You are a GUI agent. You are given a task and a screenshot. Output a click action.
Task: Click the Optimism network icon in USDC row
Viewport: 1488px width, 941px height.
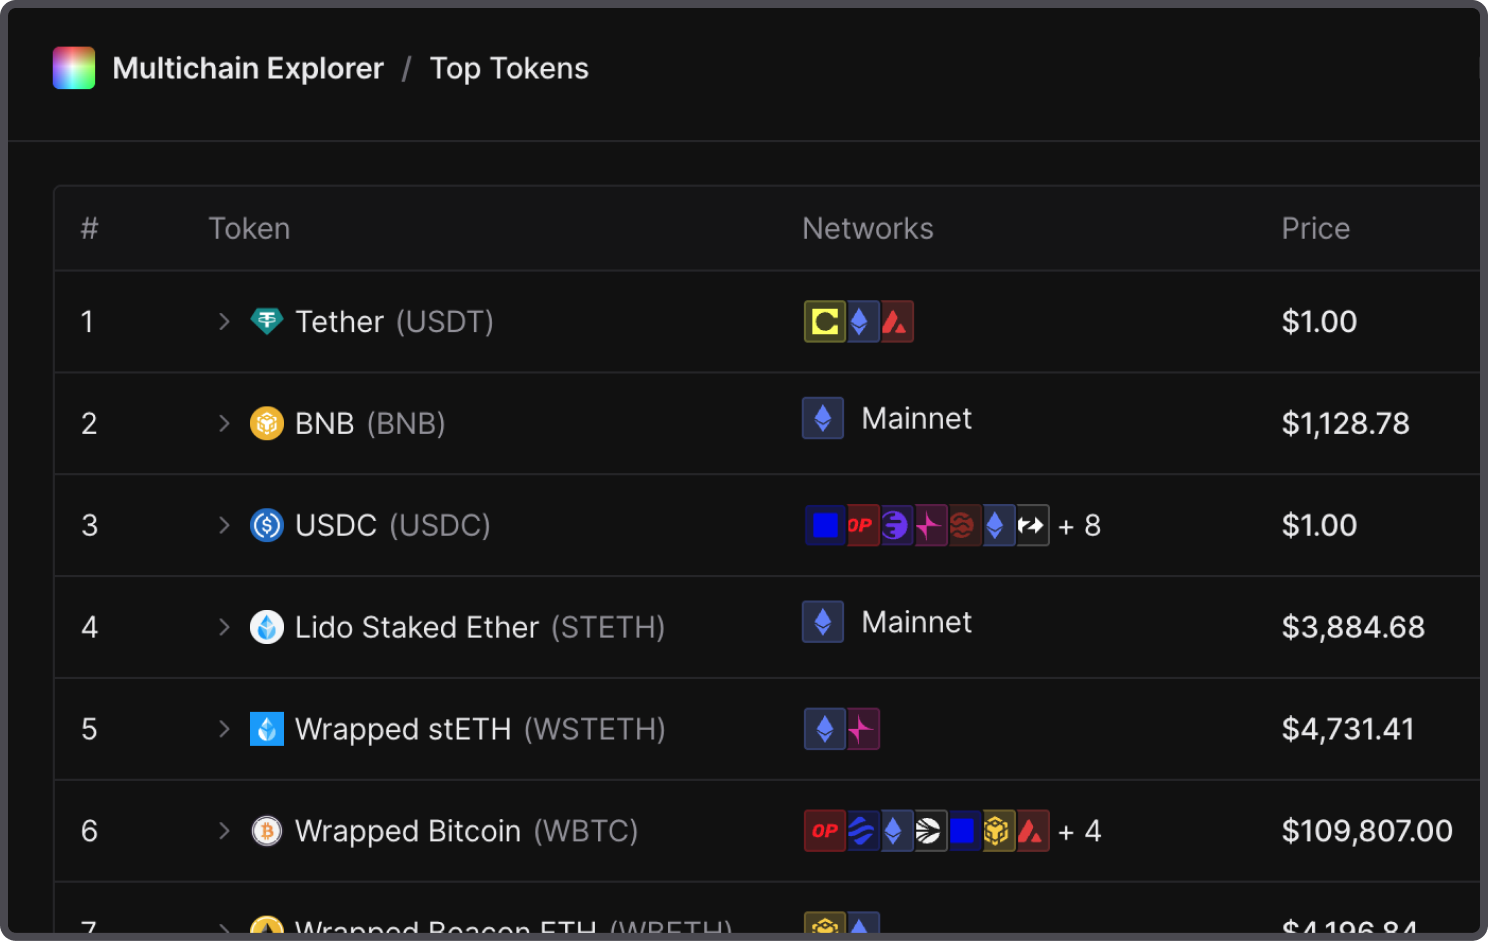[860, 525]
